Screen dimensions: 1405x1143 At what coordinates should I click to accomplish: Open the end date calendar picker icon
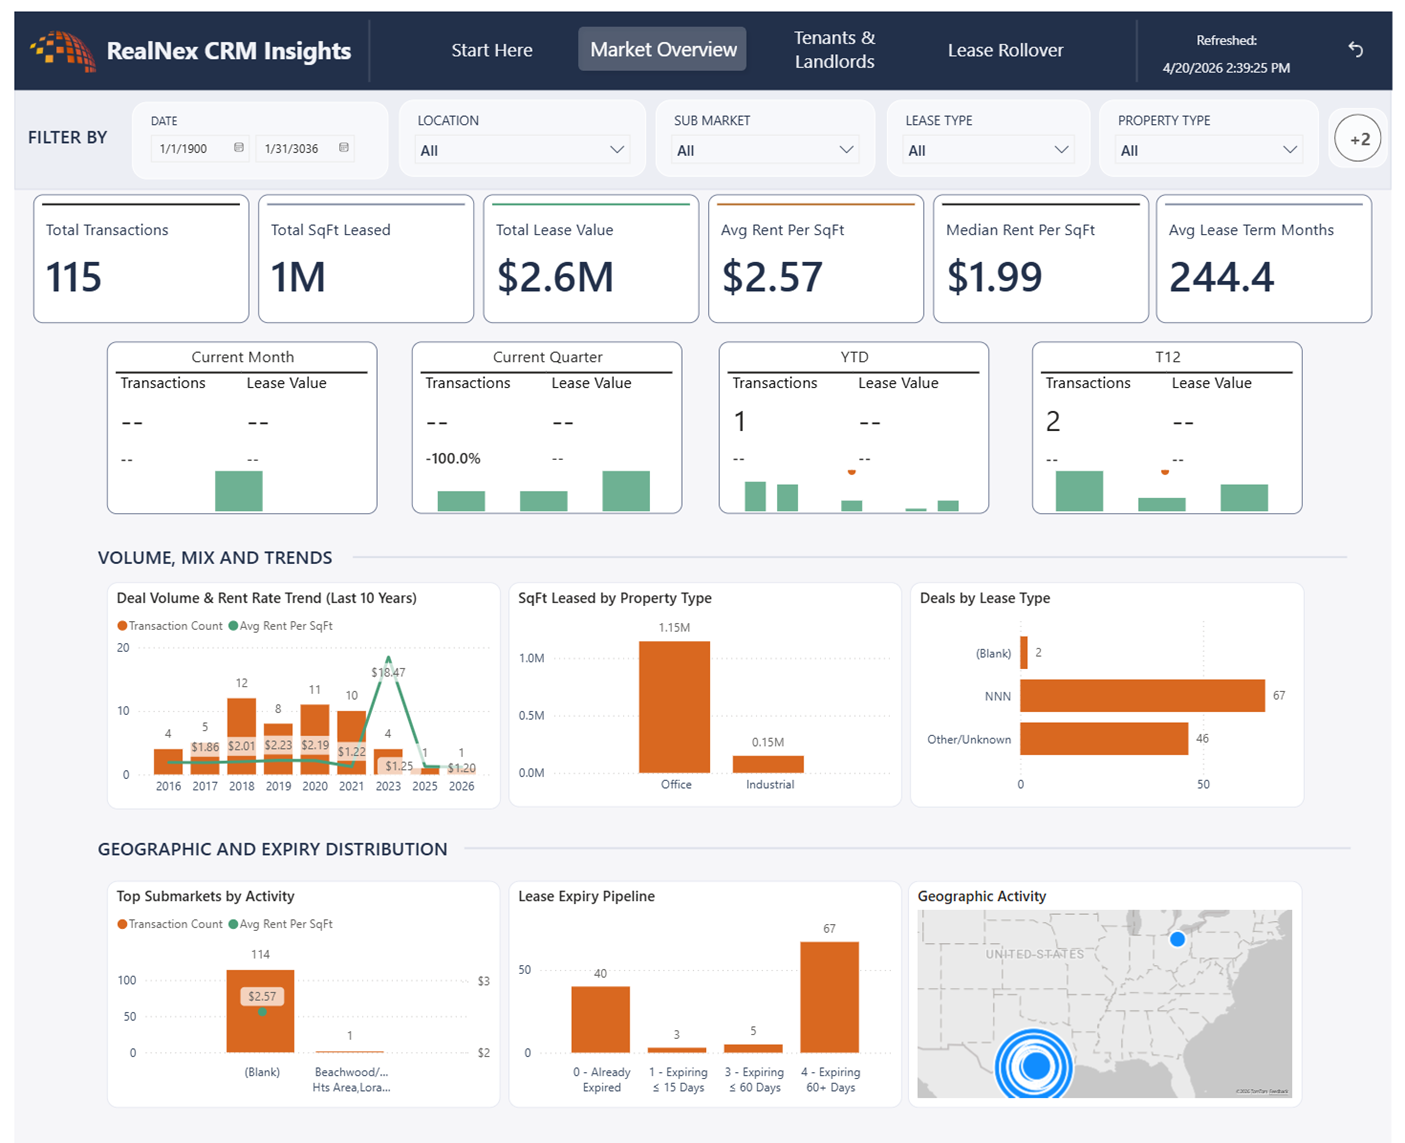[x=344, y=148]
